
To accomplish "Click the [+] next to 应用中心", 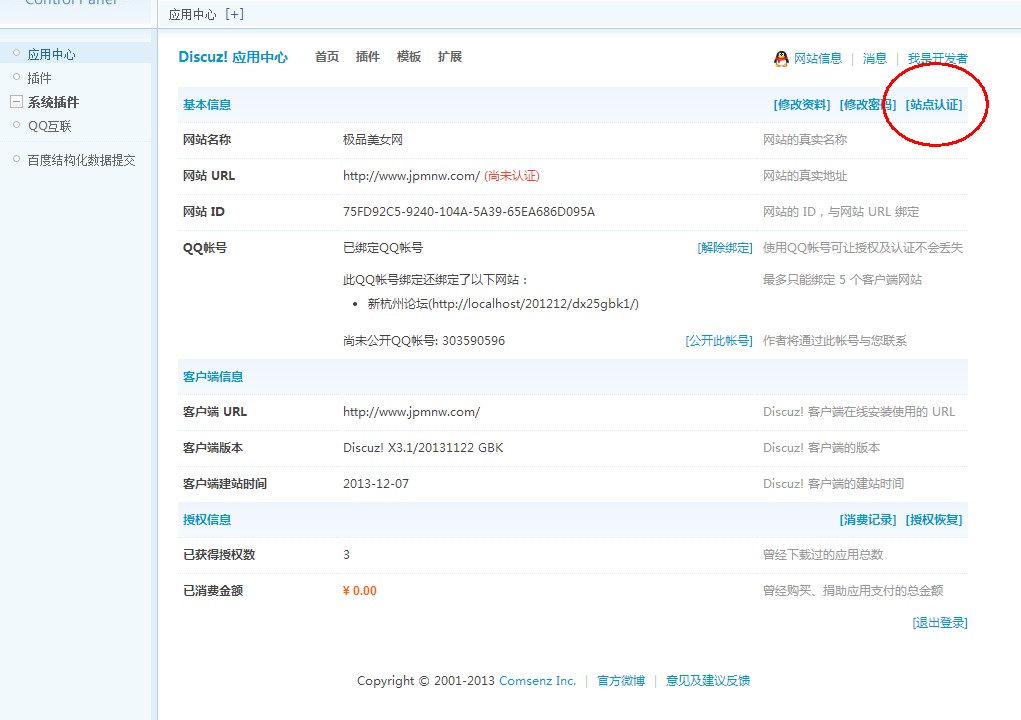I will pos(234,14).
